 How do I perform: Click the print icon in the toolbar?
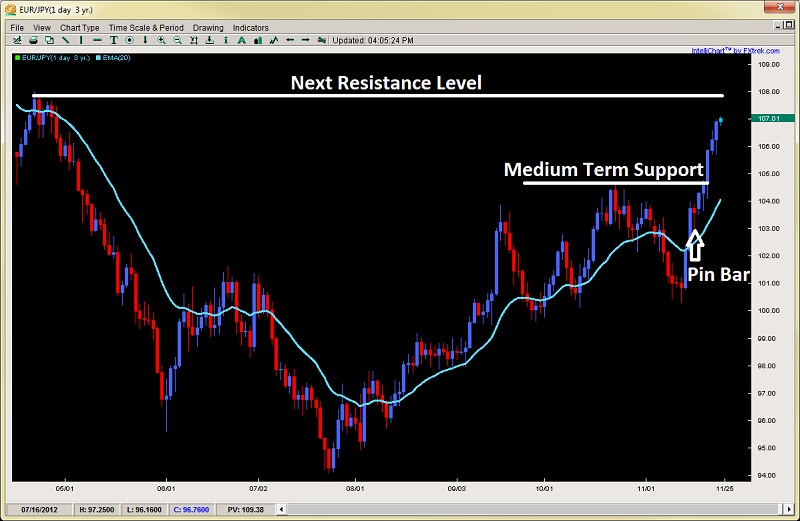pos(34,40)
